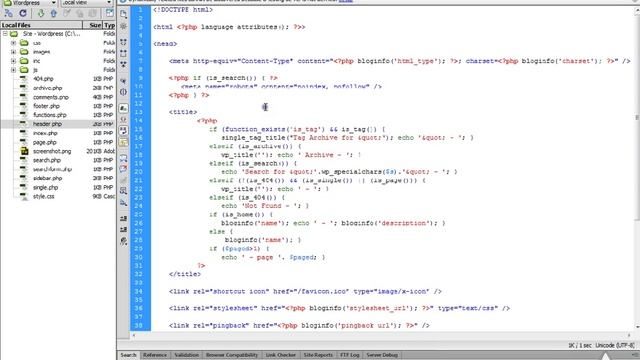Click the Check In files icon

(80, 13)
